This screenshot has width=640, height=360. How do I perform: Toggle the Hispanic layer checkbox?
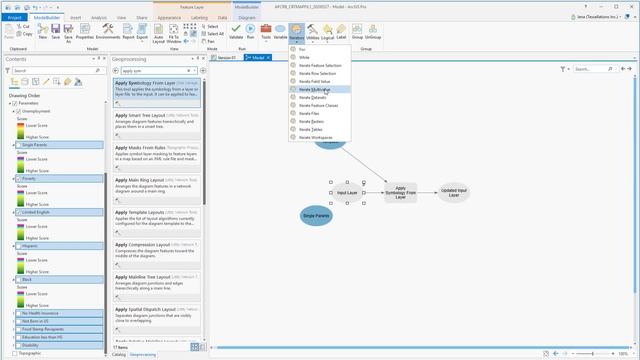pyautogui.click(x=18, y=246)
